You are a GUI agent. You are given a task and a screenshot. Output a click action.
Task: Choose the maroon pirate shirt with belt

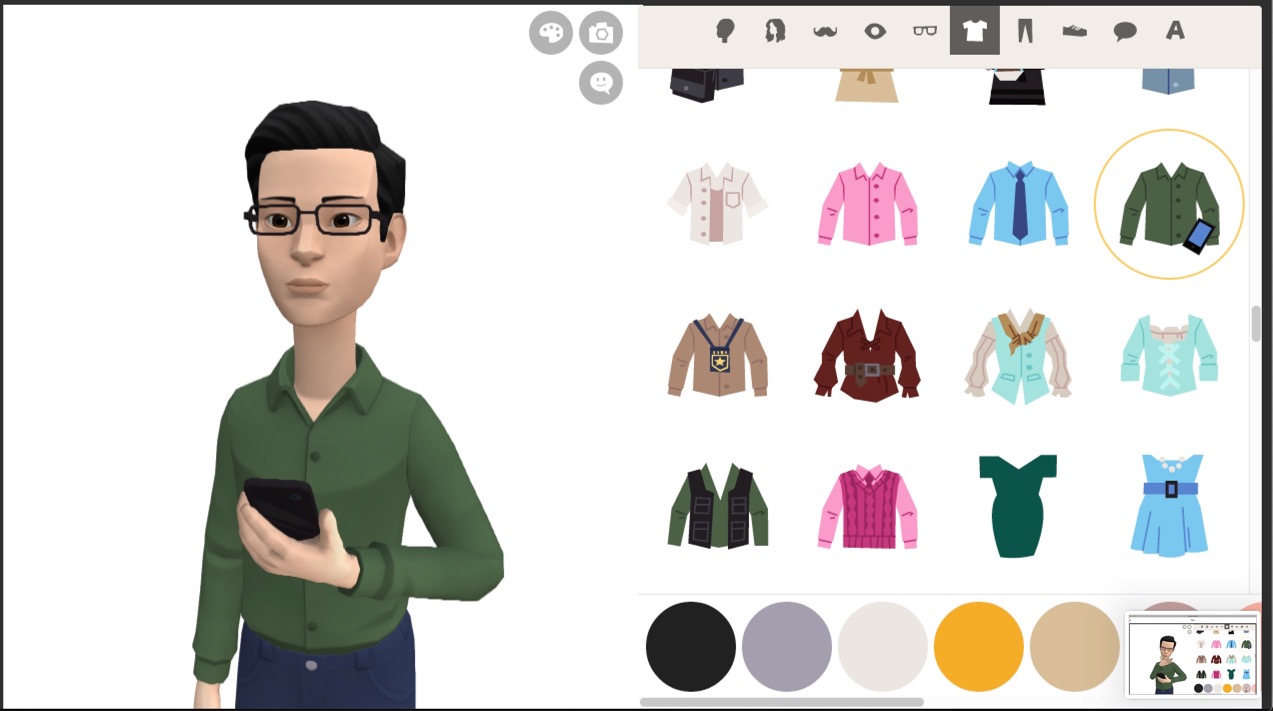tap(868, 355)
